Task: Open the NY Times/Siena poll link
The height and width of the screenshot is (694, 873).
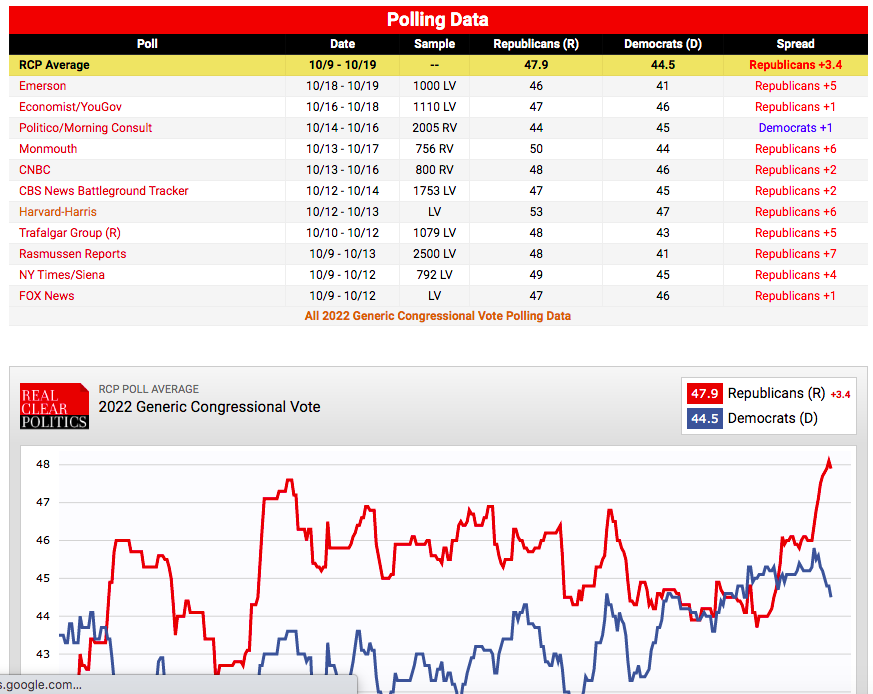Action: click(x=62, y=275)
